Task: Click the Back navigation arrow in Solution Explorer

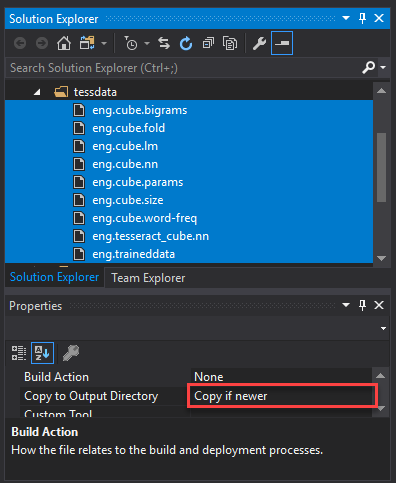Action: click(x=20, y=43)
